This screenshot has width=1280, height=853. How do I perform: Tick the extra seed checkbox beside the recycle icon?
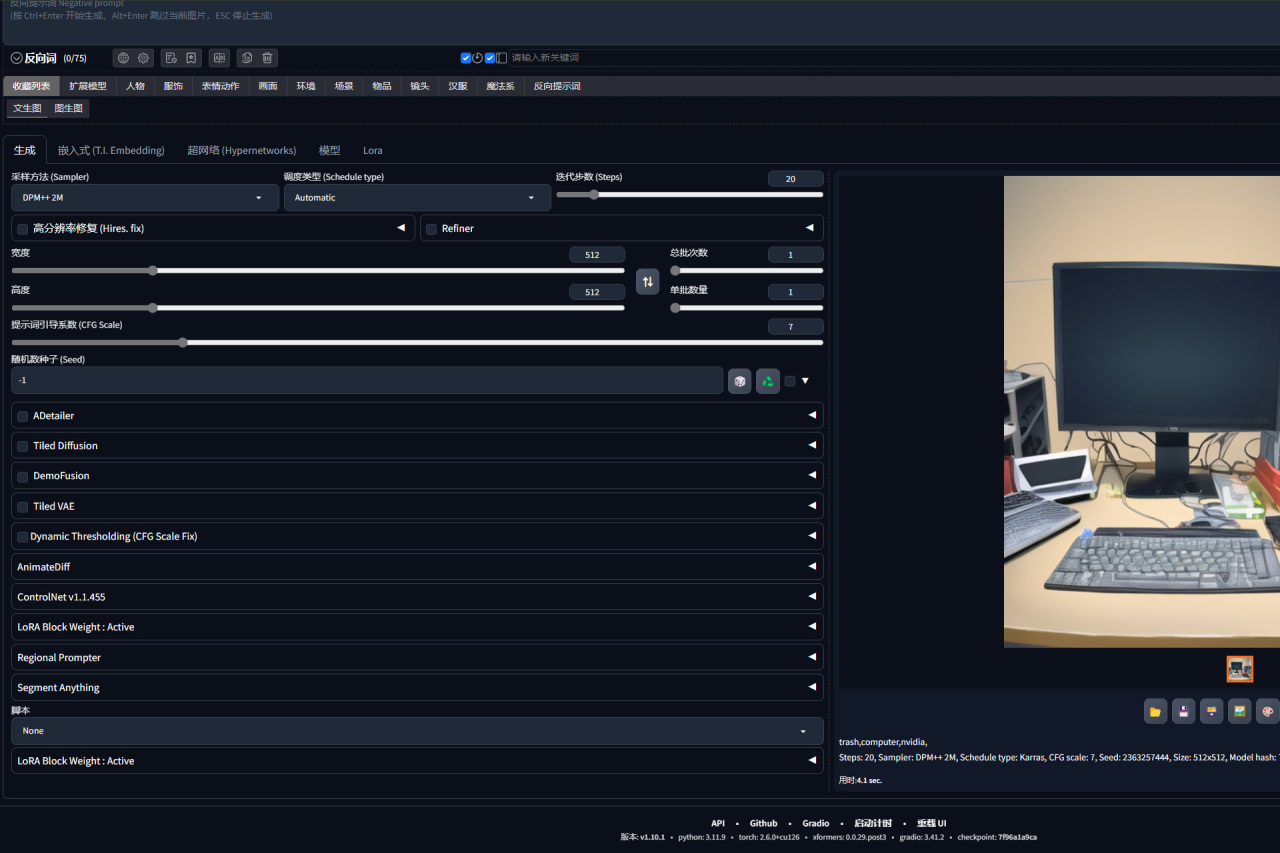click(x=790, y=381)
